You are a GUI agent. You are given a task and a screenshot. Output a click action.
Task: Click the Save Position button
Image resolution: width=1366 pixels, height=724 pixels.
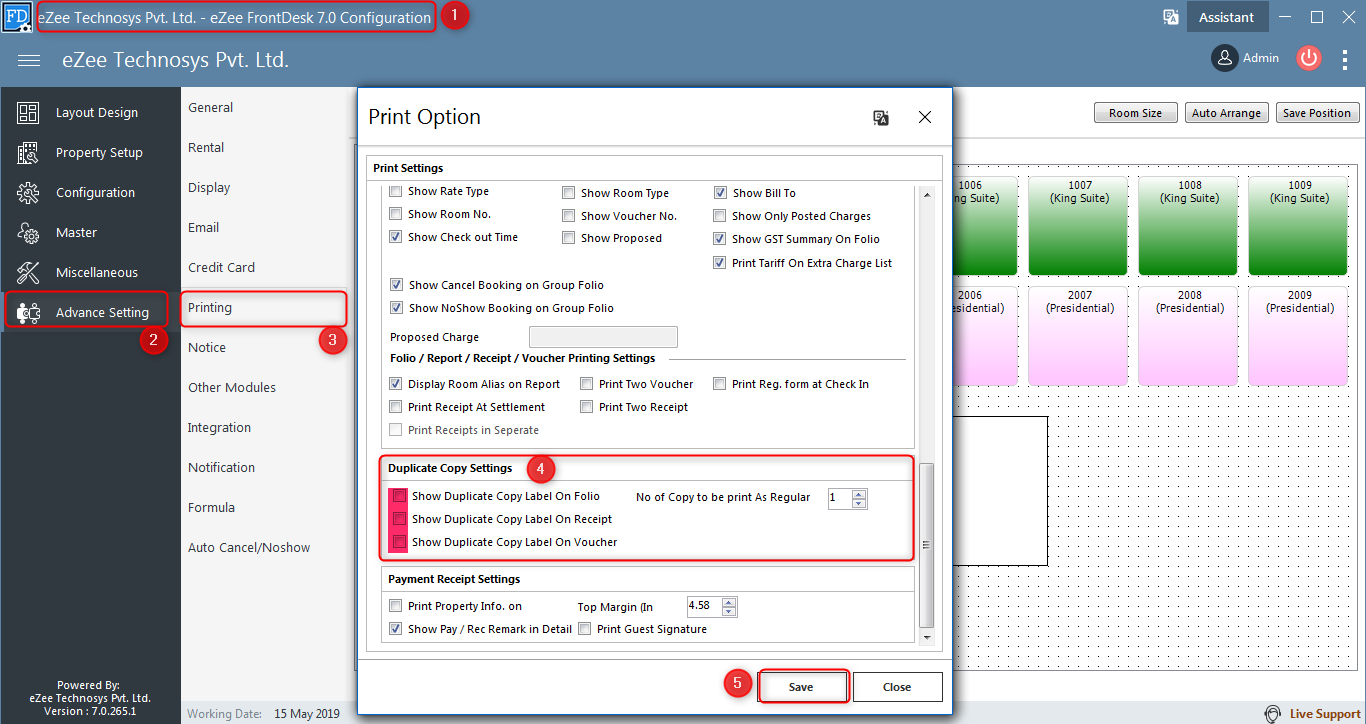(1317, 113)
